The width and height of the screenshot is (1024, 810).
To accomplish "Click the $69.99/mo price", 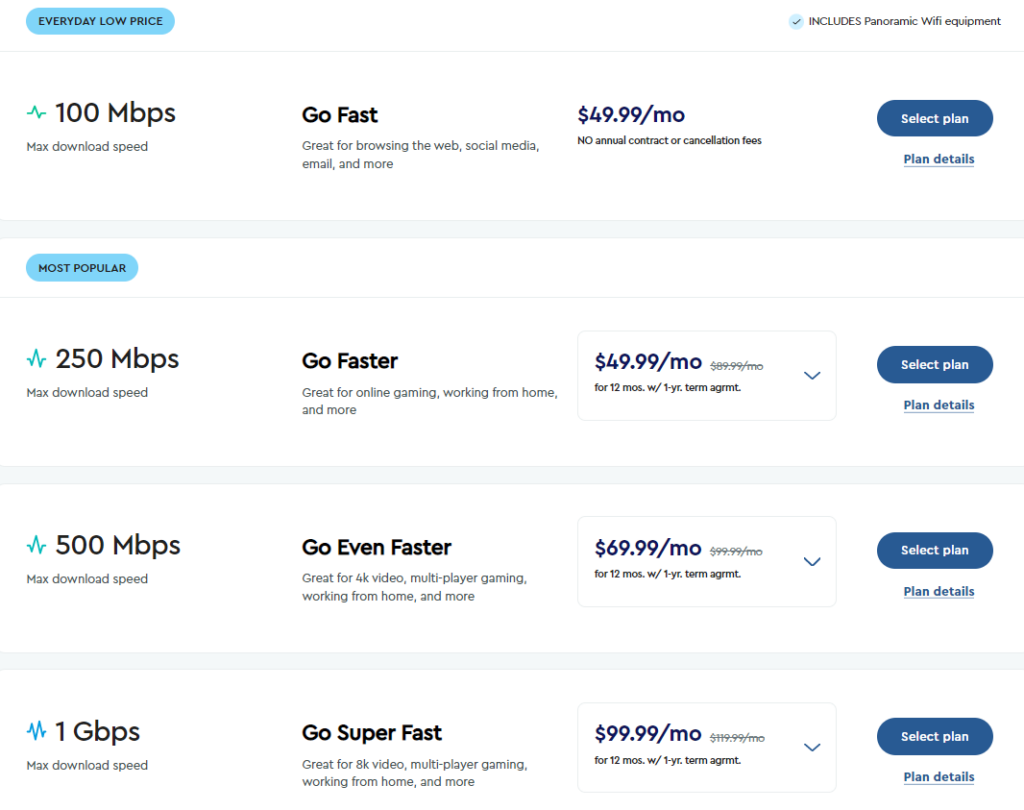I will pyautogui.click(x=648, y=547).
